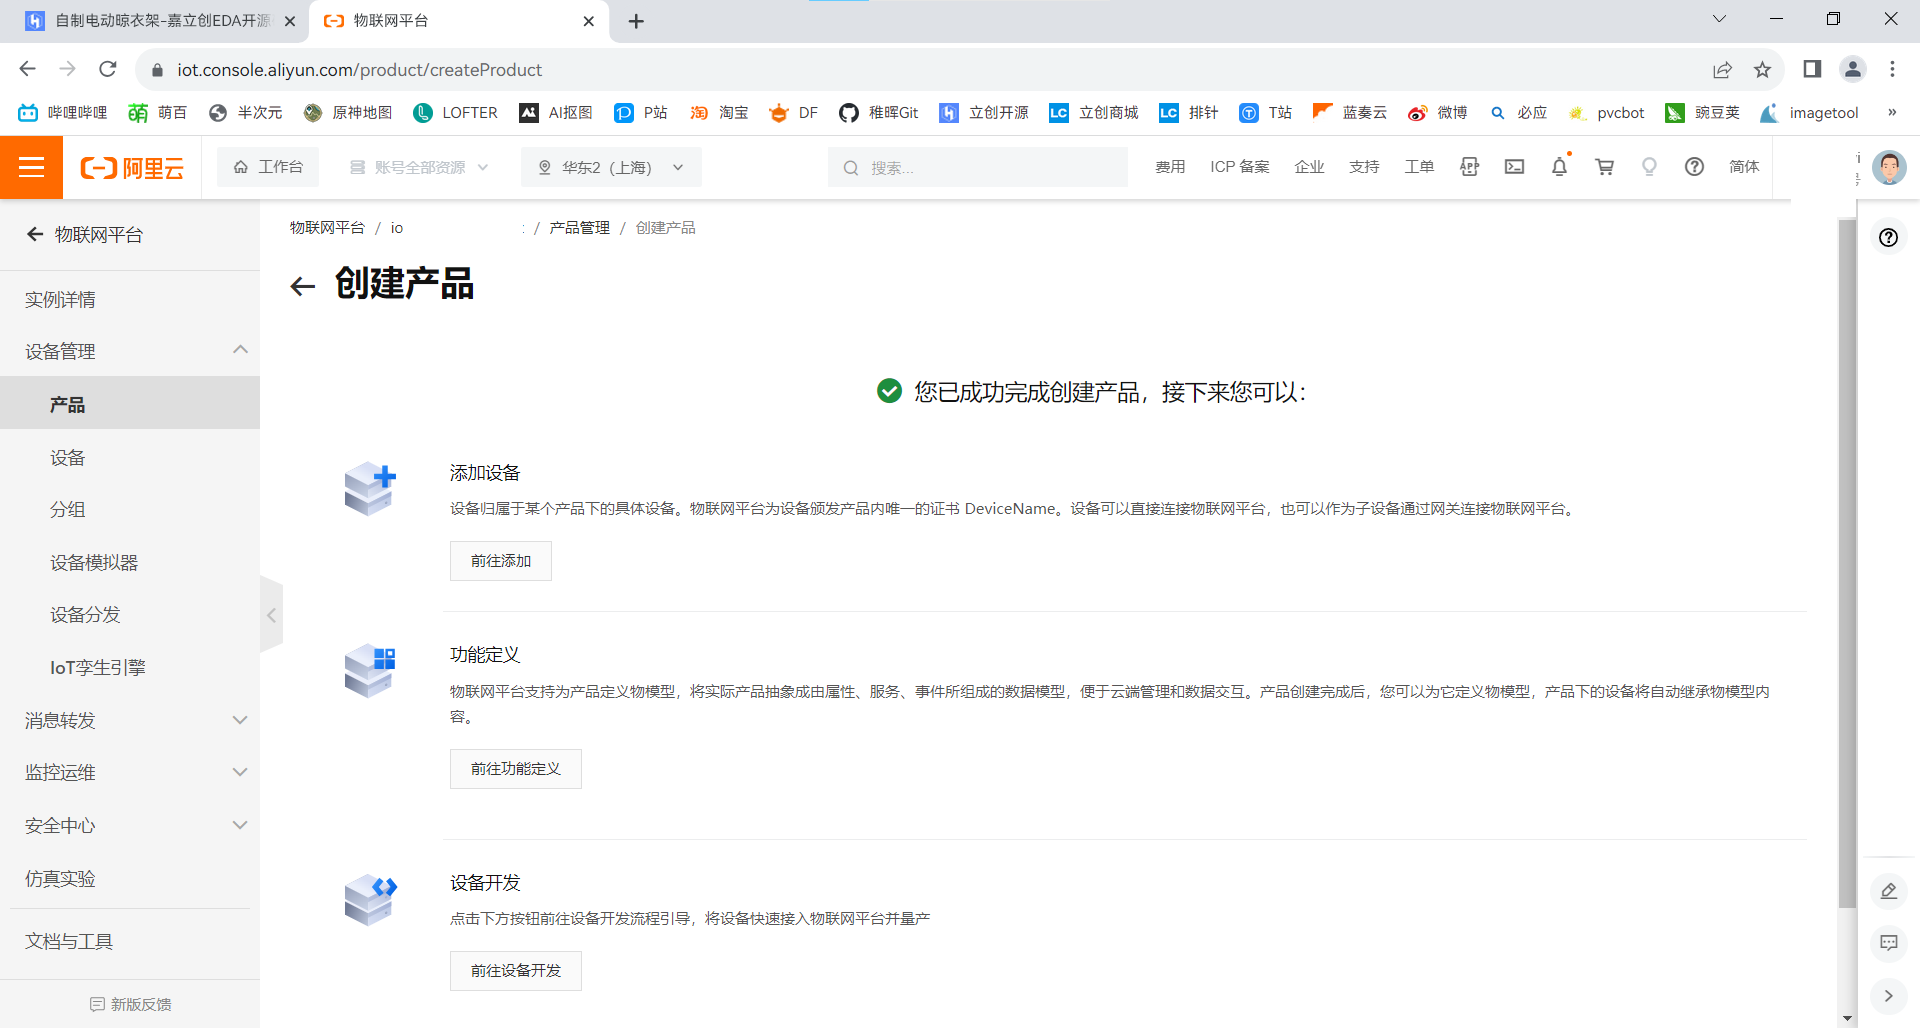Screen dimensions: 1920x1028
Task: Collapse the 设备管理 section
Action: click(x=240, y=350)
